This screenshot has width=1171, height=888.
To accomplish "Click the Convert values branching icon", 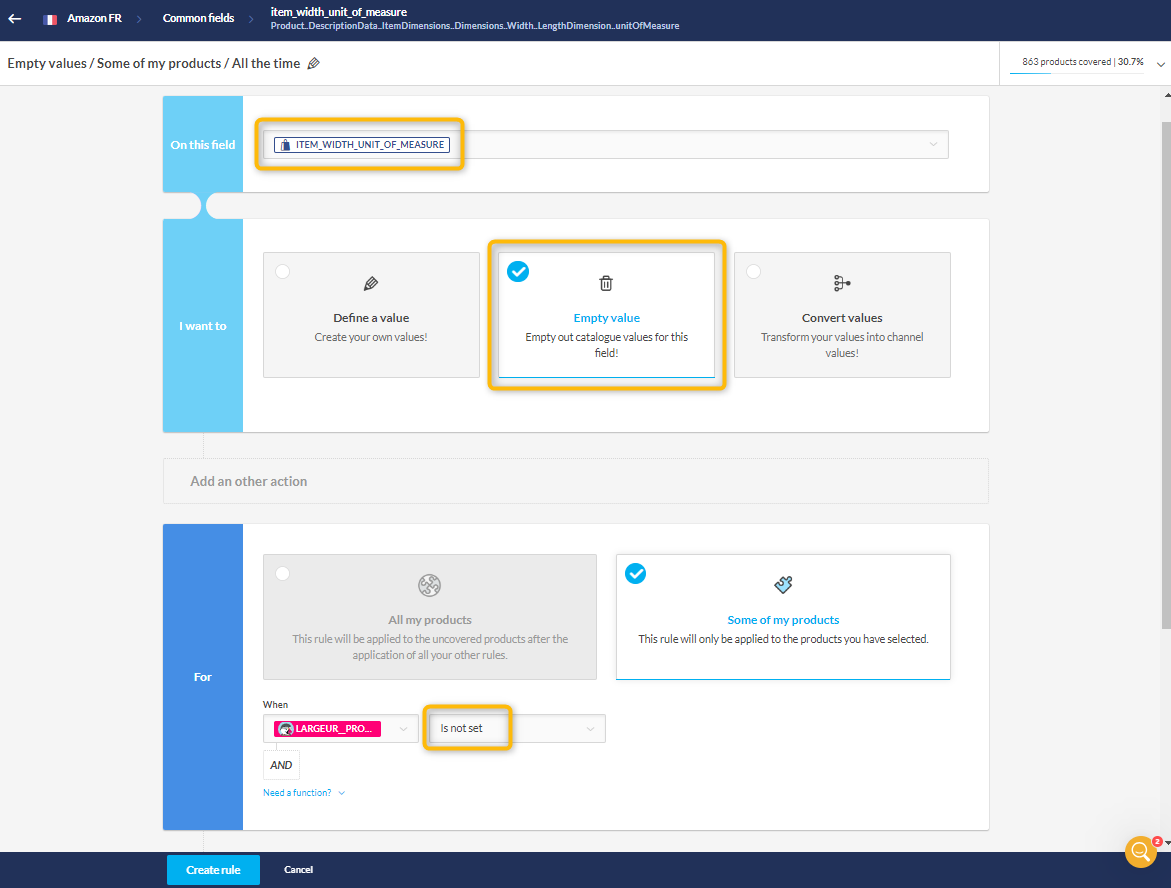I will coord(842,283).
